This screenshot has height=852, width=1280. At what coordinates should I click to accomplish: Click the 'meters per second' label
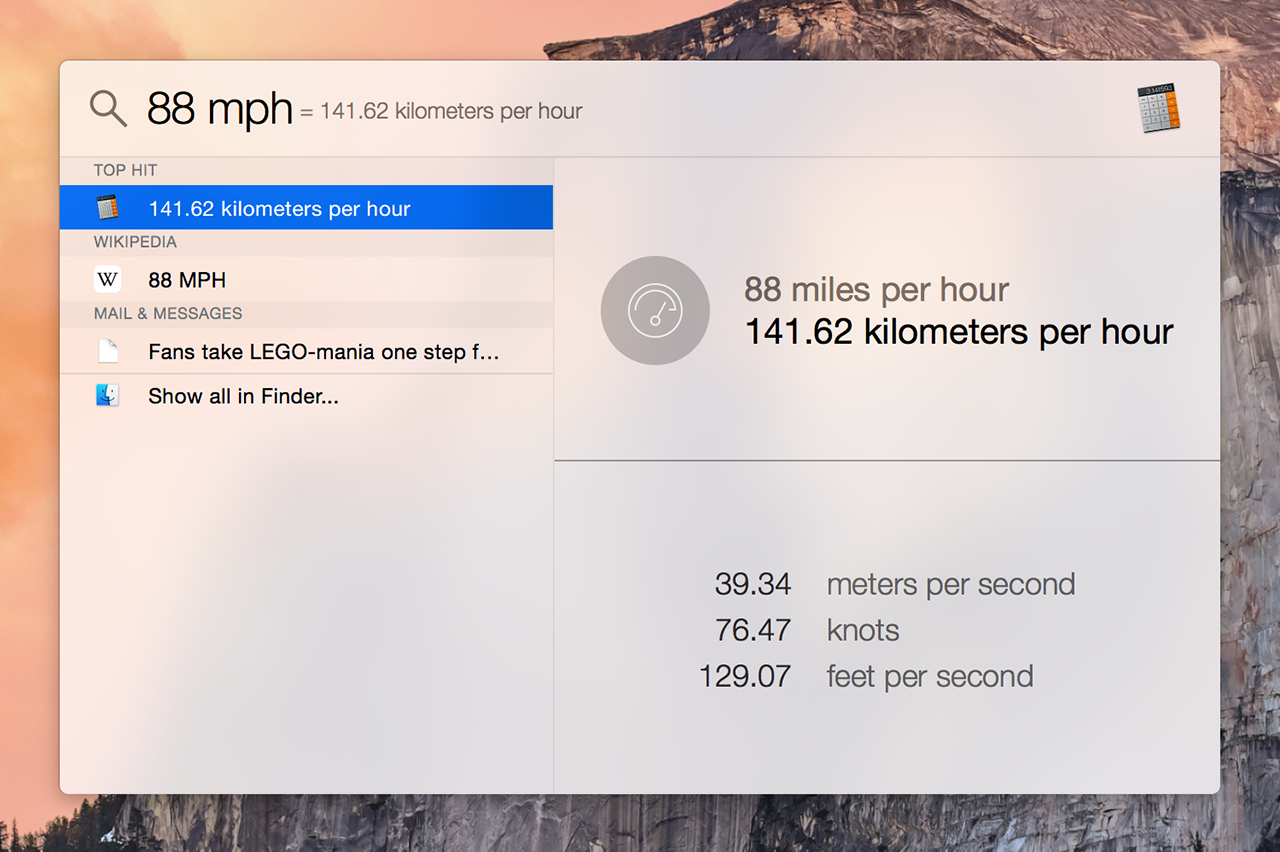tap(951, 584)
